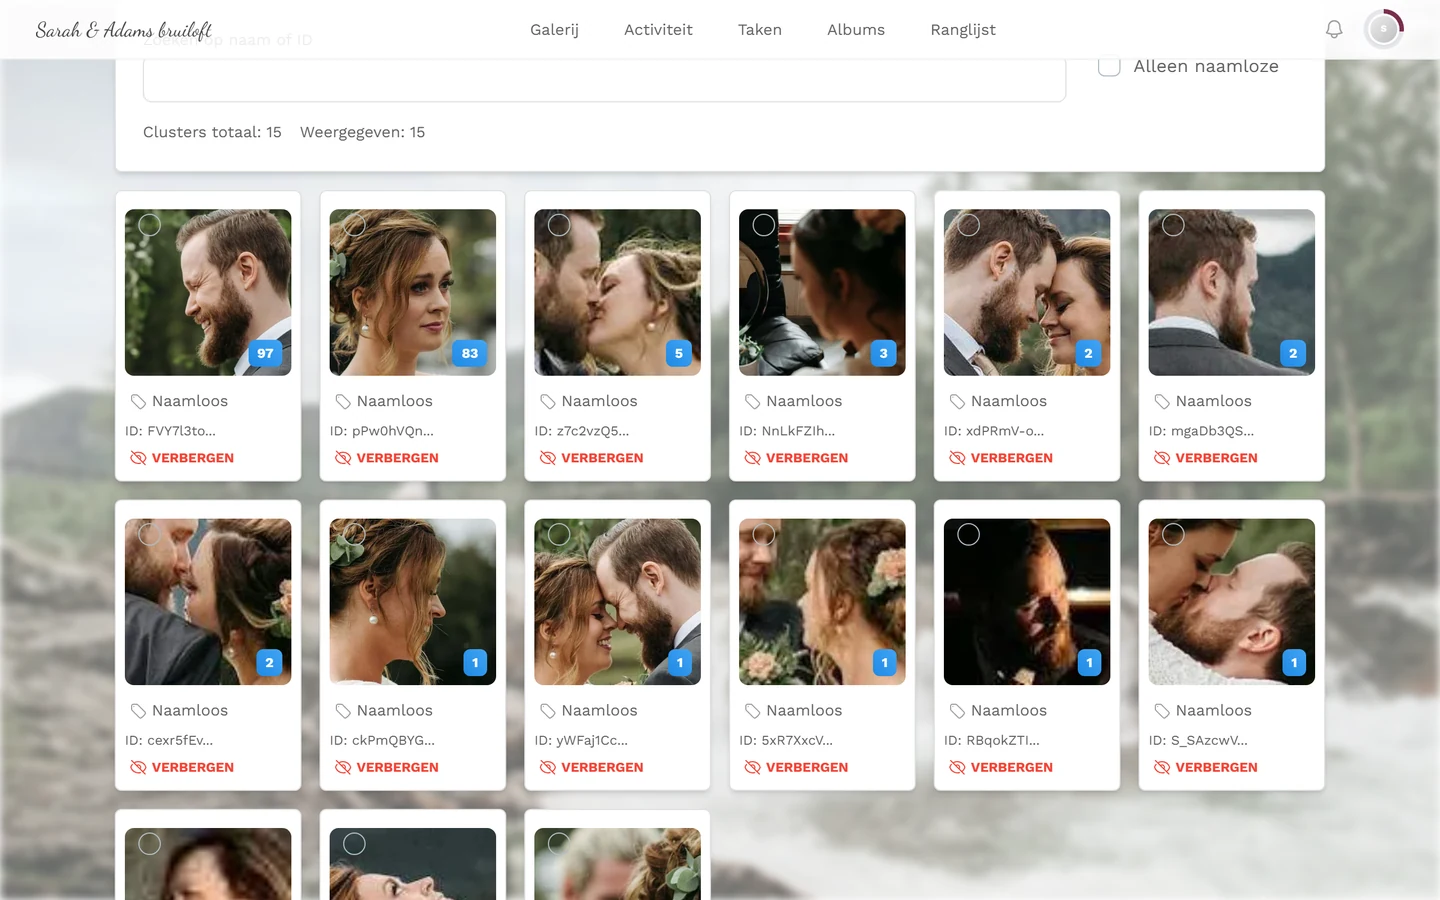The width and height of the screenshot is (1440, 900).
Task: Select the cluster FVY7l3to selection circle
Action: 150,225
